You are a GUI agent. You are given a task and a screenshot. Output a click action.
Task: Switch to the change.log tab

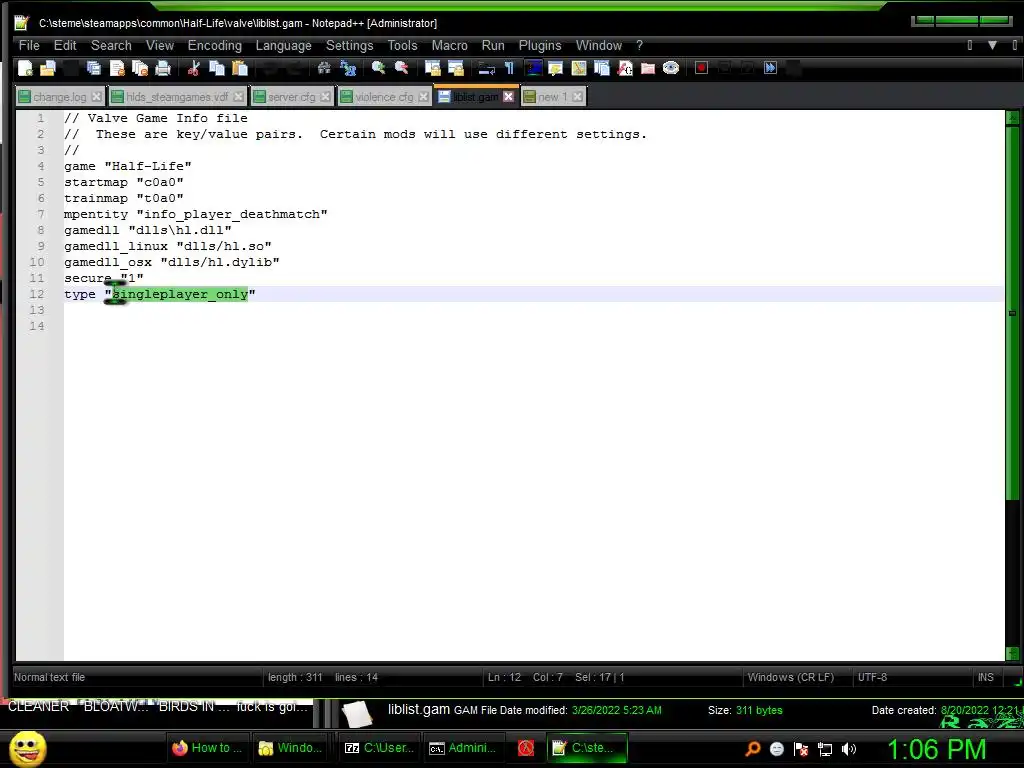coord(59,97)
